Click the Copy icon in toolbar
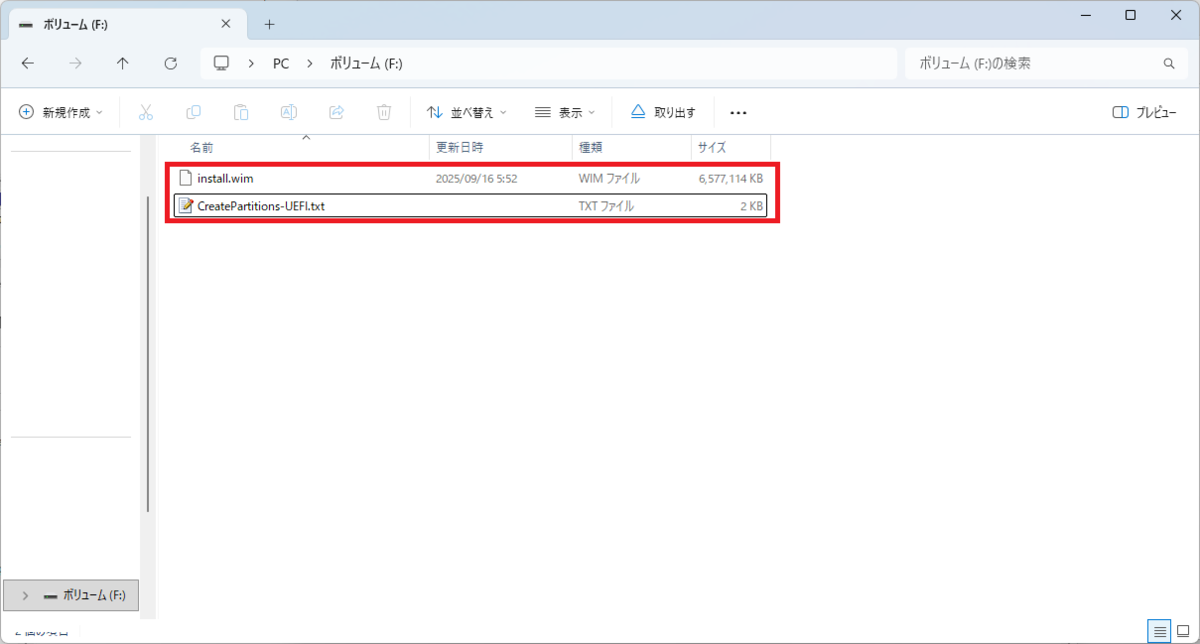 [x=193, y=112]
